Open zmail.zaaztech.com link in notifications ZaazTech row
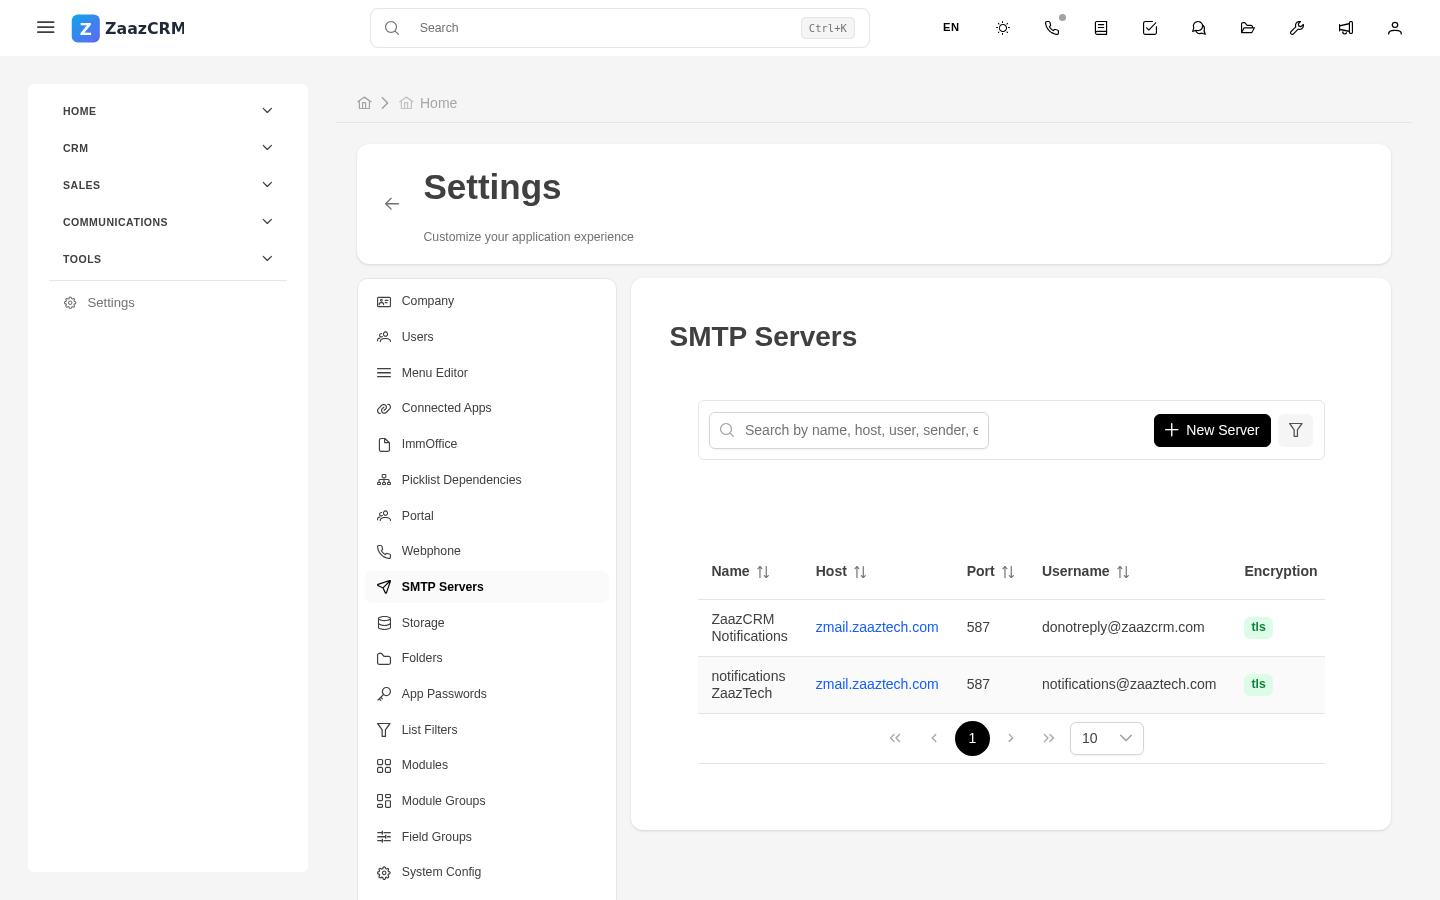The width and height of the screenshot is (1440, 900). click(x=877, y=684)
